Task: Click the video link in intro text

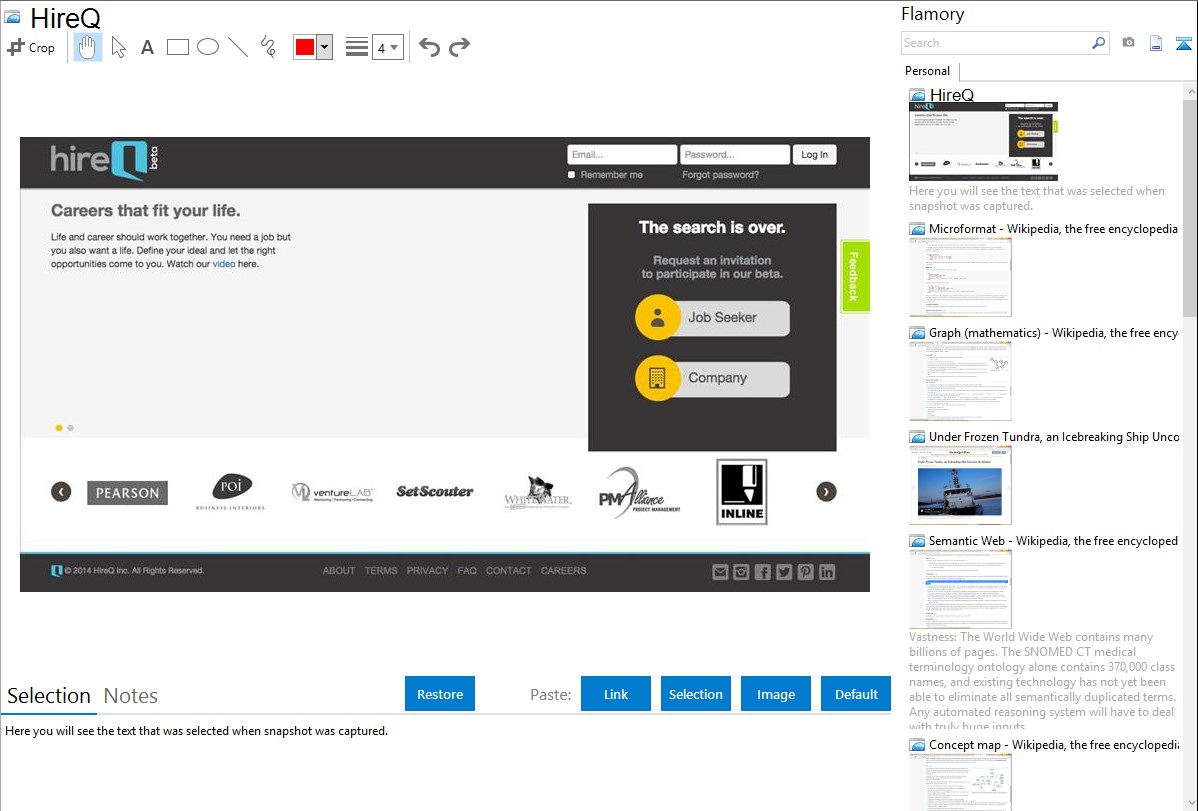Action: coord(224,264)
